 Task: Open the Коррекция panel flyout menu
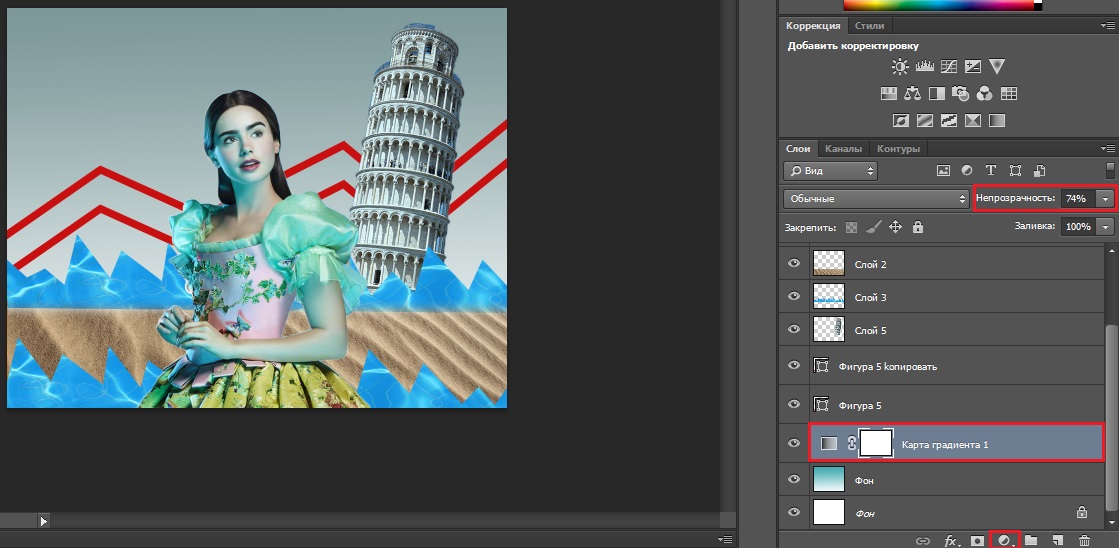pos(1108,26)
